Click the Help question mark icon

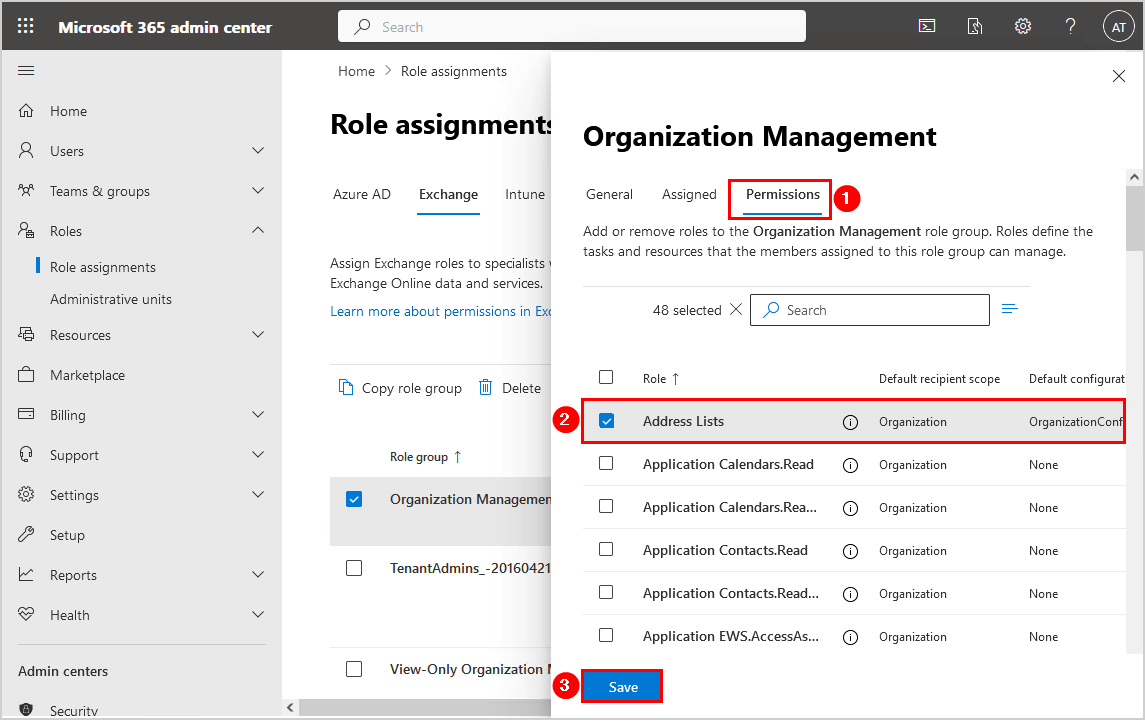coord(1070,27)
